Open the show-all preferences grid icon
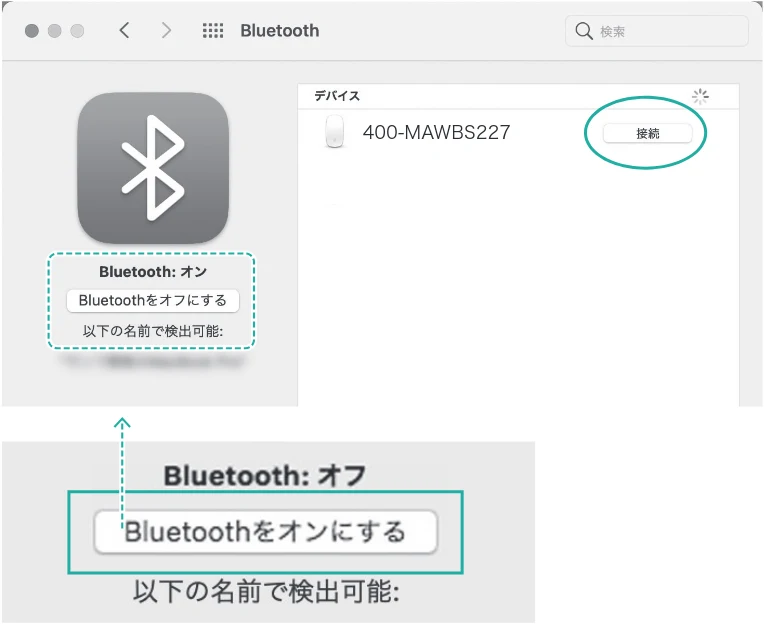The height and width of the screenshot is (624, 764). (213, 30)
